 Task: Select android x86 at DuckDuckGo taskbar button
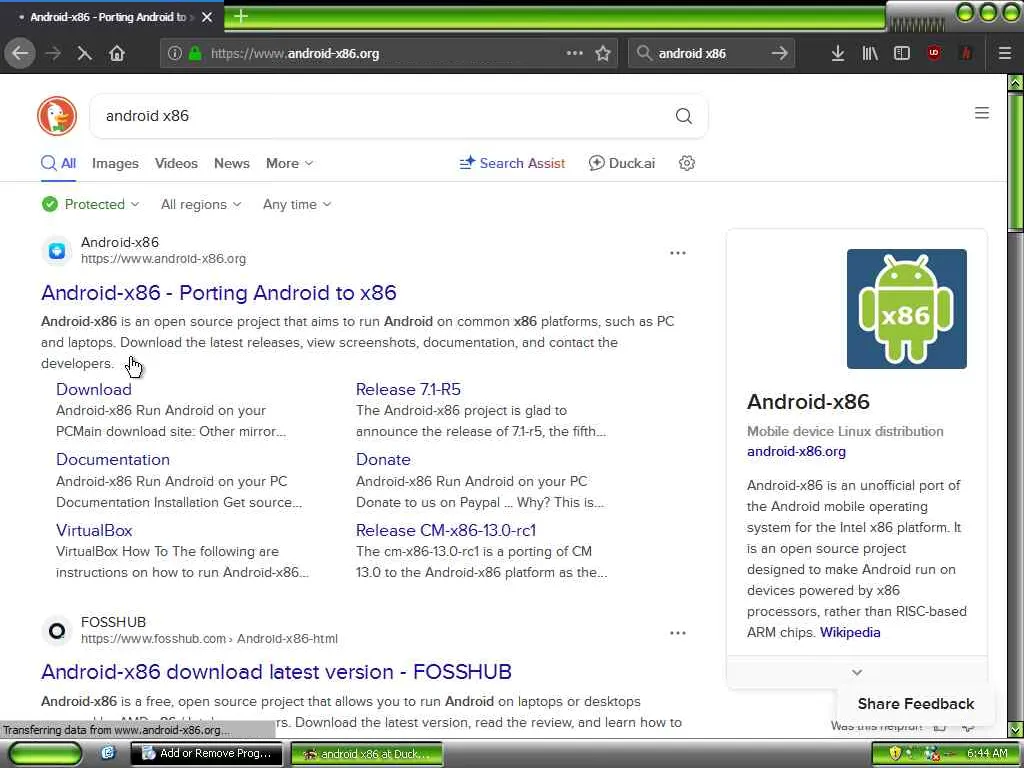point(366,754)
